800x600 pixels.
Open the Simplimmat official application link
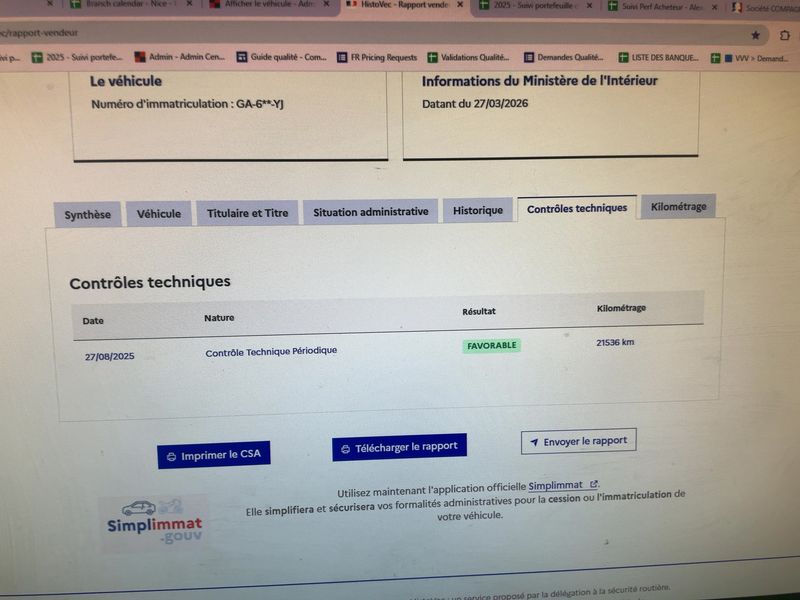click(x=563, y=485)
